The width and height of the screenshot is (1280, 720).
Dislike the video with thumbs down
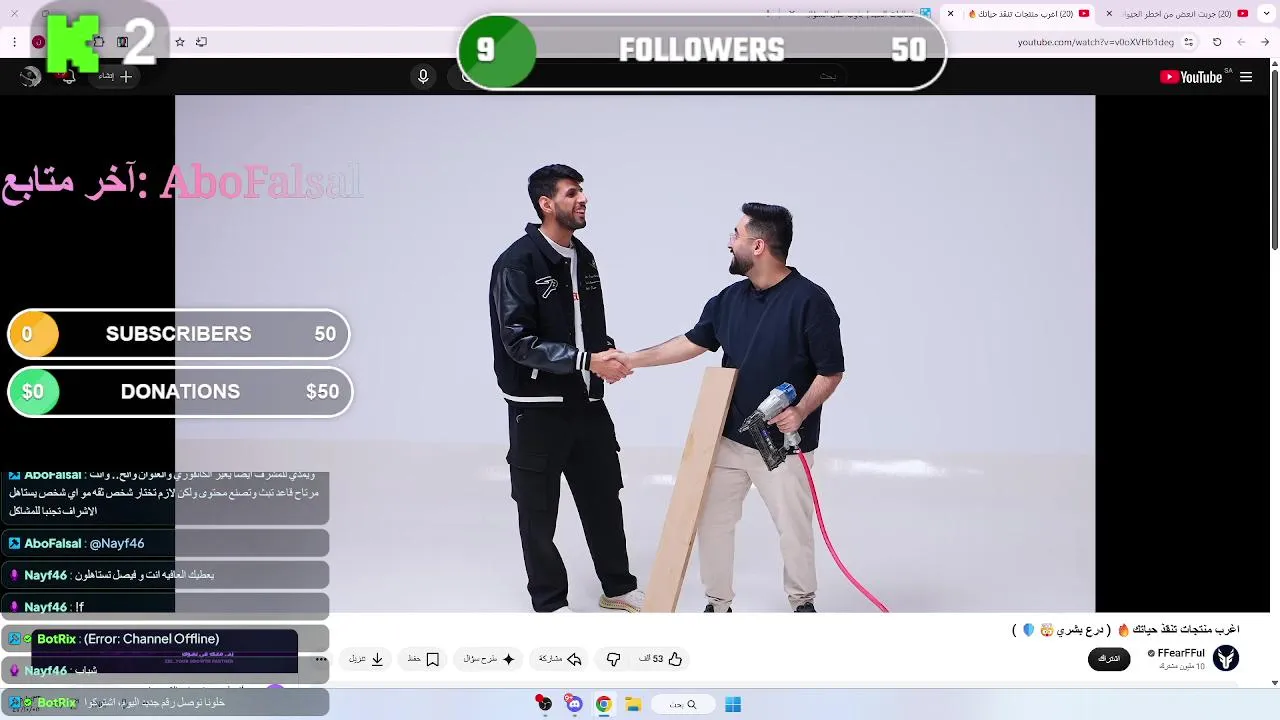(614, 659)
